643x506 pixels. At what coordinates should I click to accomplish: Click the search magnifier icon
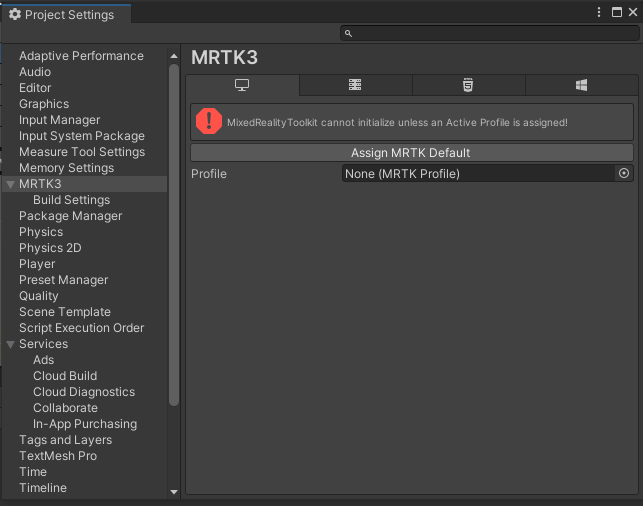point(348,33)
